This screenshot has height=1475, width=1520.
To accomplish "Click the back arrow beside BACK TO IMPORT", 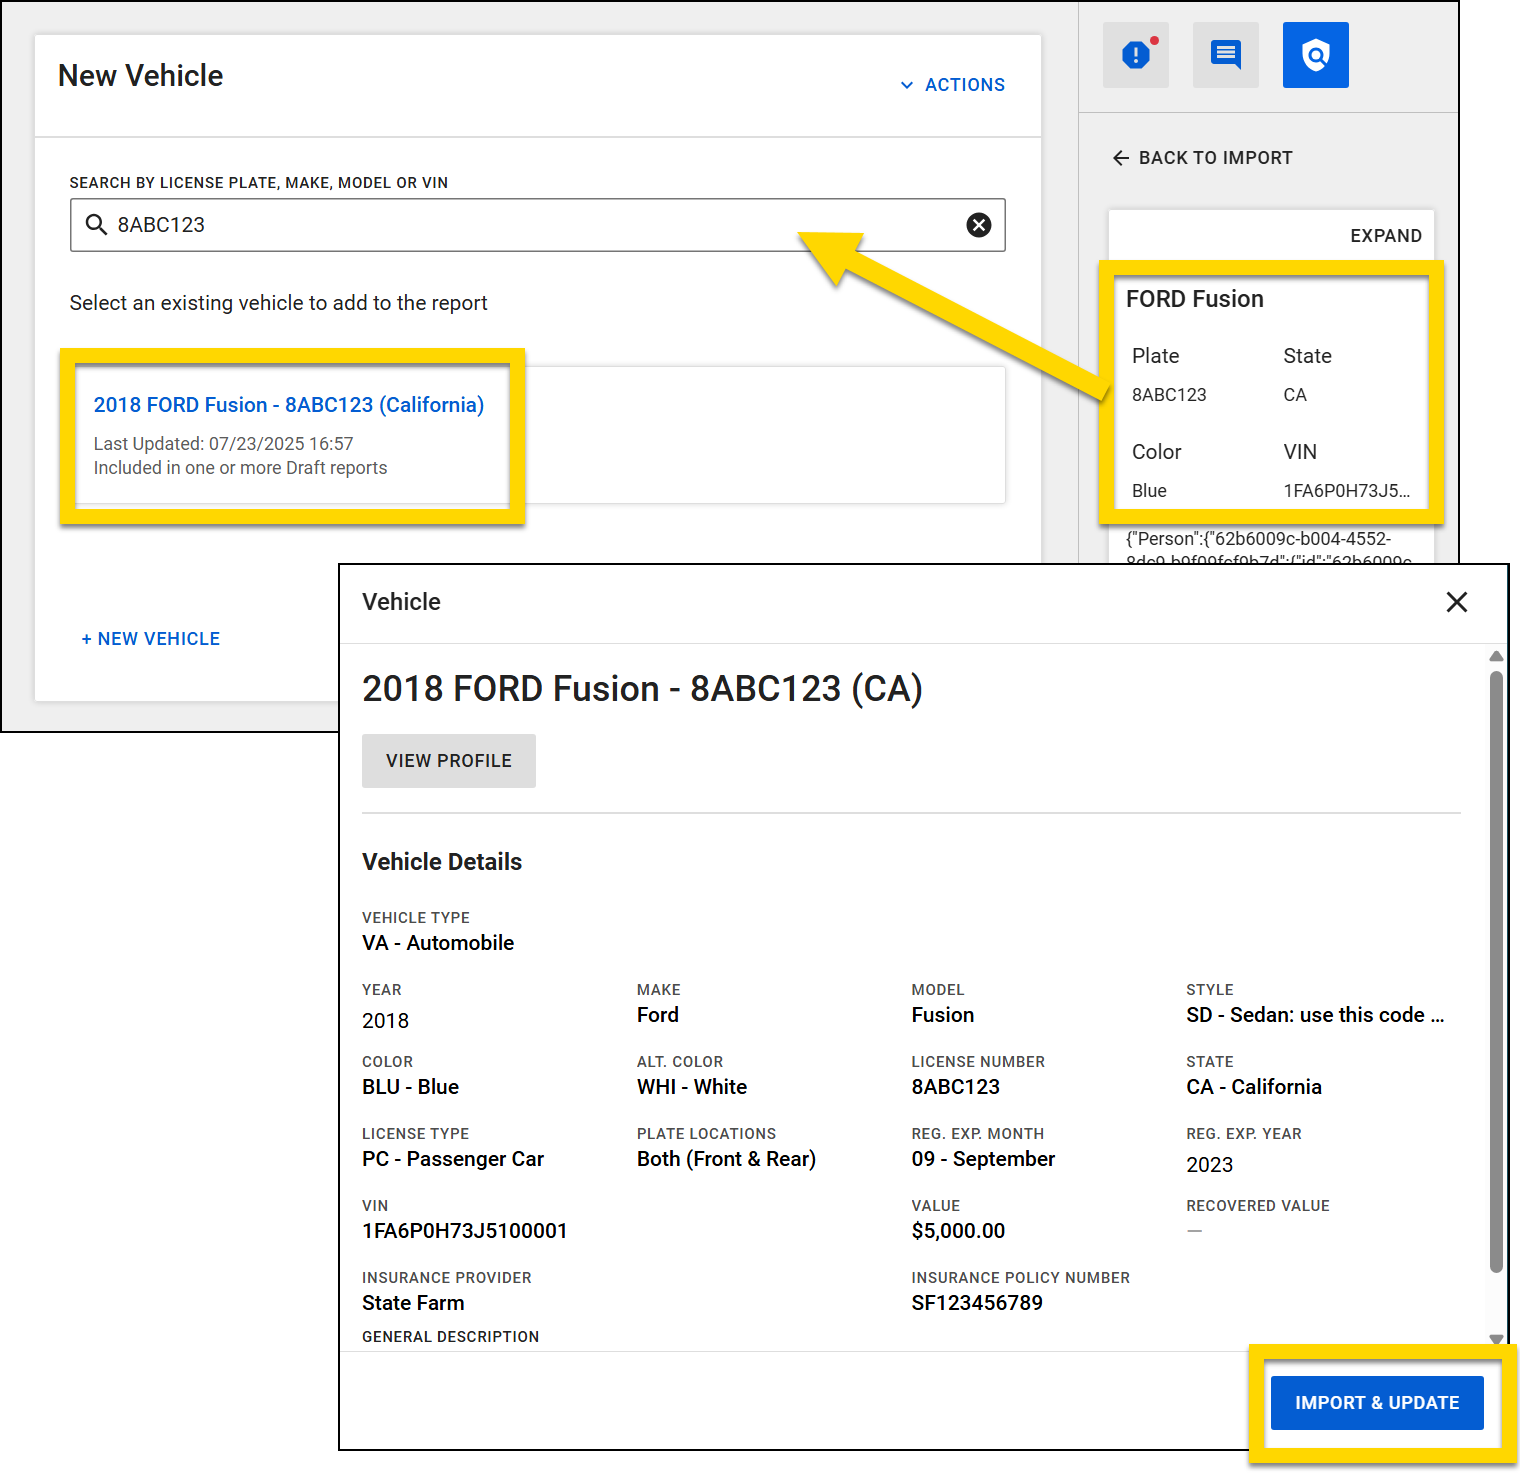I will 1121,158.
